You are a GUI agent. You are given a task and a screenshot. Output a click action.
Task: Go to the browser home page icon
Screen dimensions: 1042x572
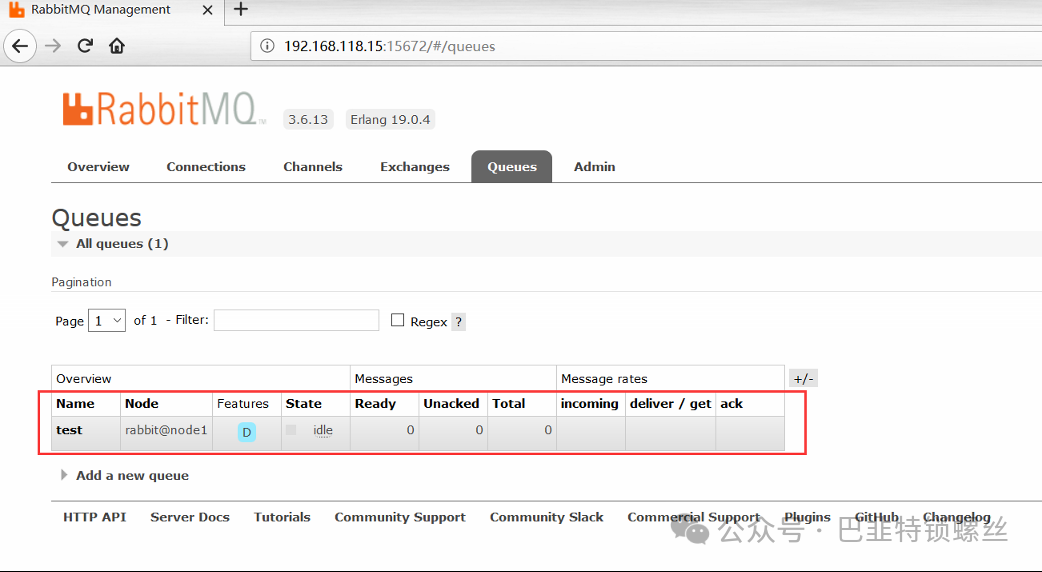pyautogui.click(x=117, y=46)
